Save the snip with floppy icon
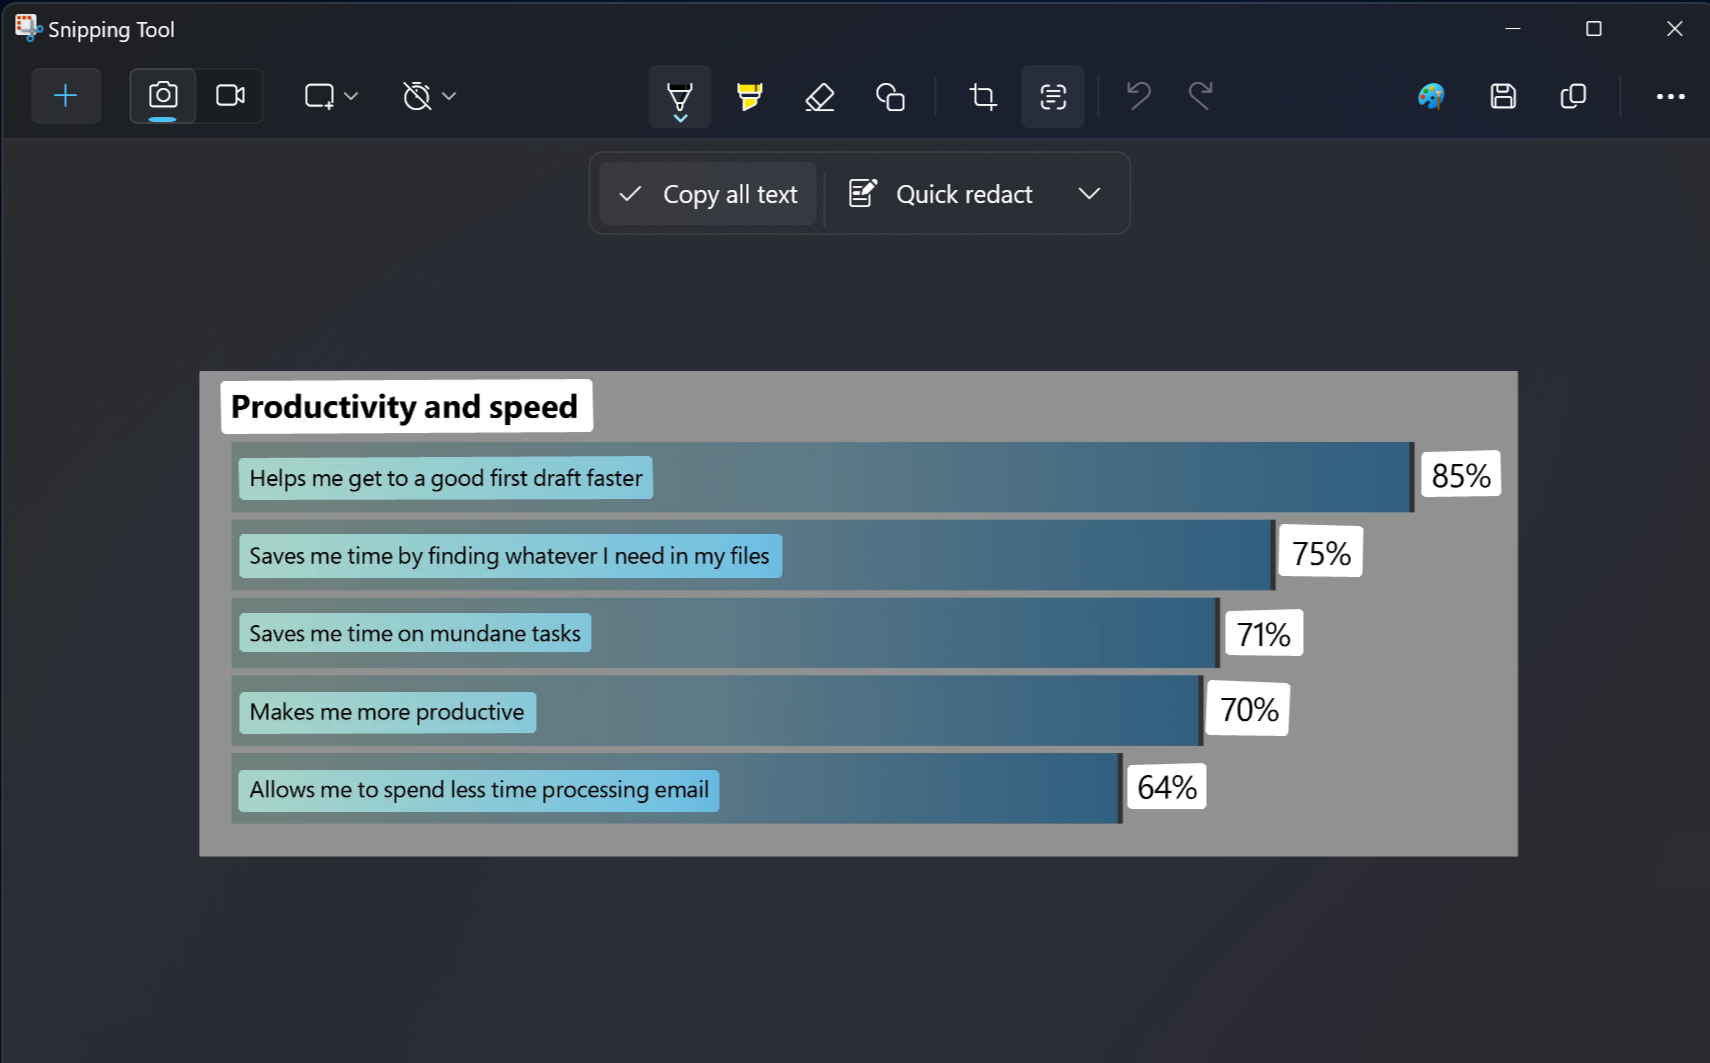The width and height of the screenshot is (1710, 1063). pyautogui.click(x=1503, y=96)
